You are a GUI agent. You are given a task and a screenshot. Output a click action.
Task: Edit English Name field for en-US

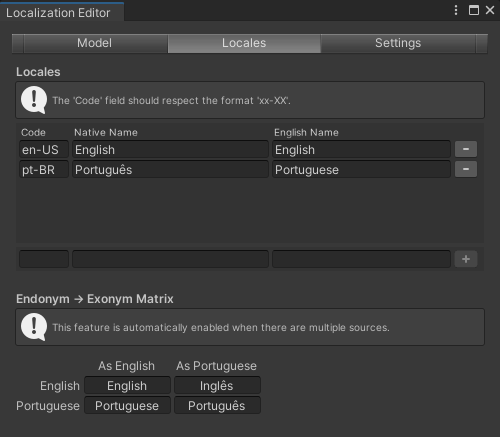click(361, 149)
